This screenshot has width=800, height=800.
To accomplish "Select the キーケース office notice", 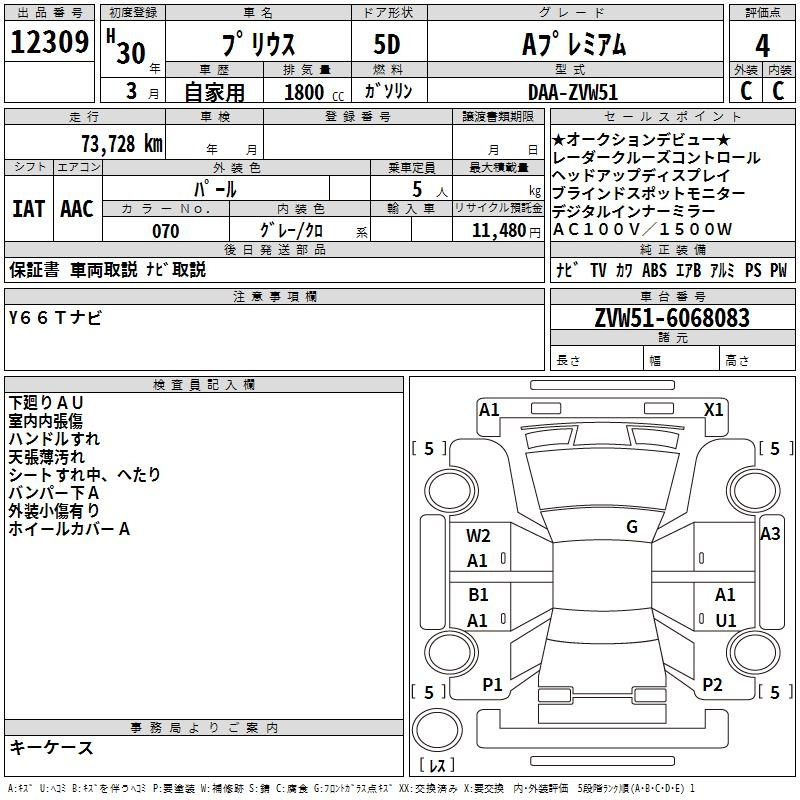I will [52, 747].
